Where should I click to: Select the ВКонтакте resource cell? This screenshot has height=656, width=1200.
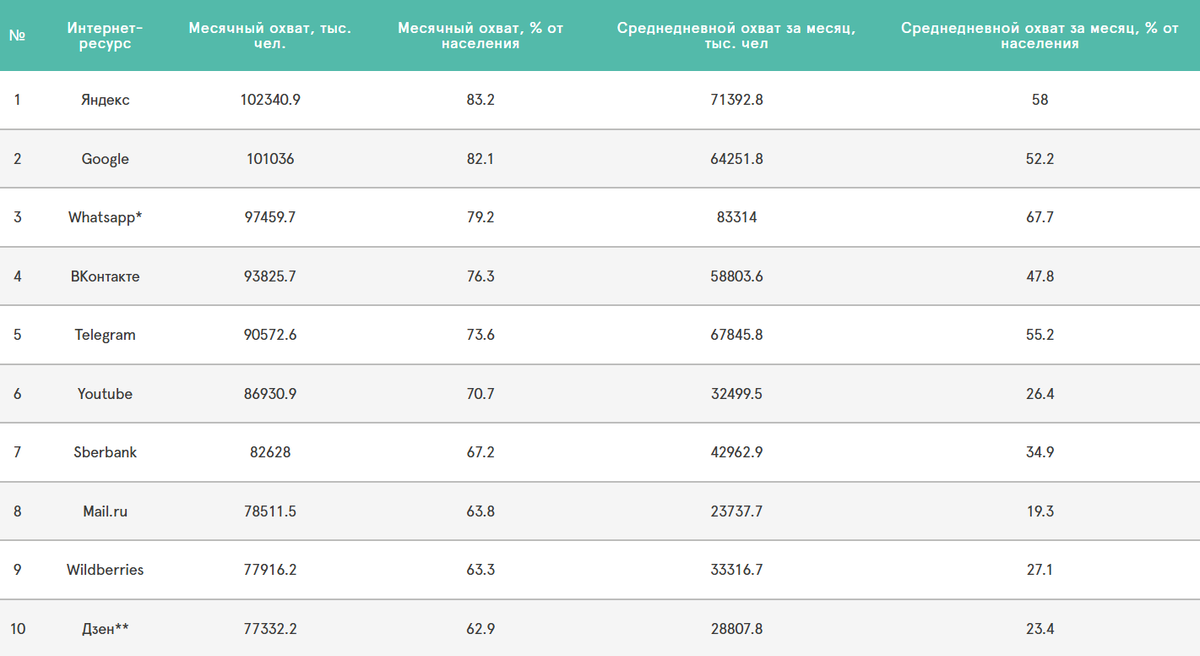[x=105, y=276]
